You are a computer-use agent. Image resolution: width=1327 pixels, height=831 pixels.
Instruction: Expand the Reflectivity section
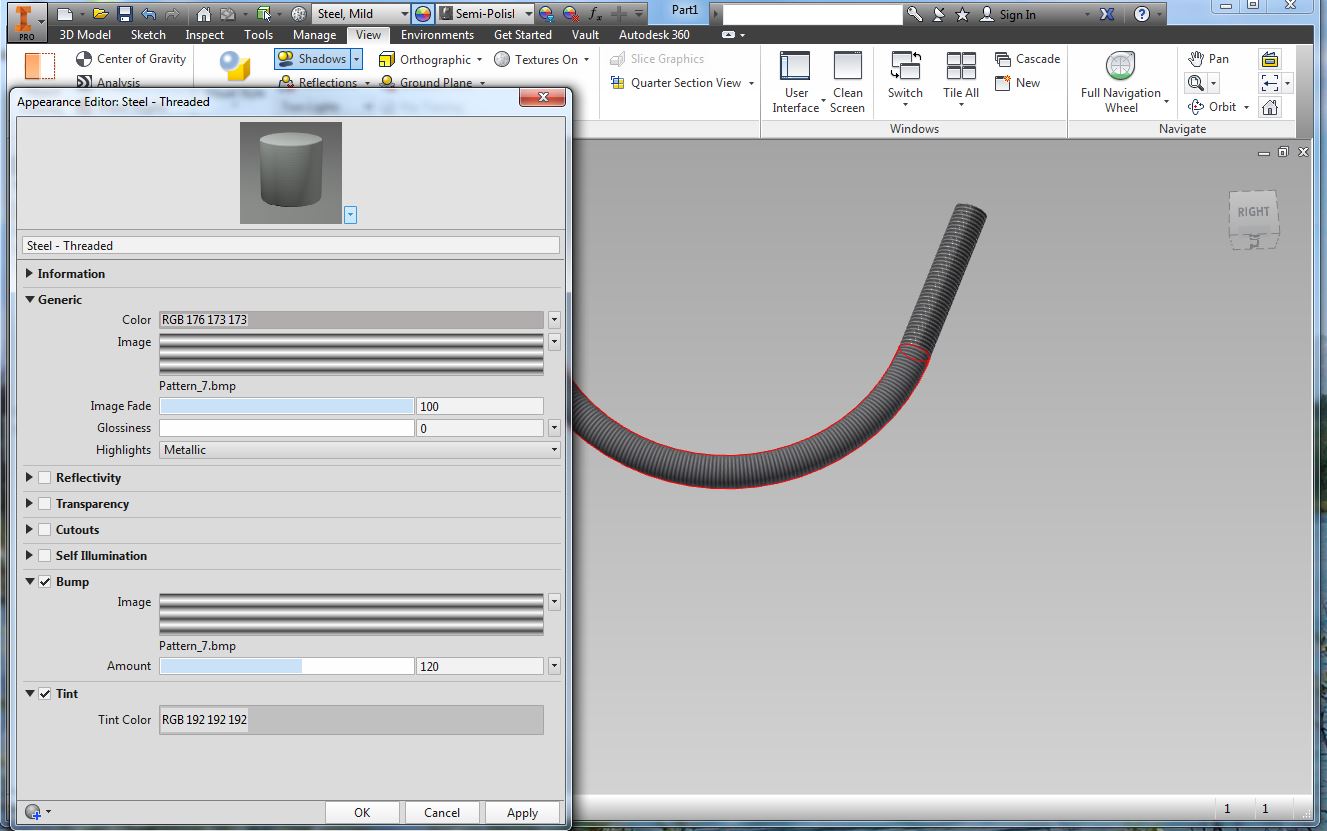tap(28, 477)
